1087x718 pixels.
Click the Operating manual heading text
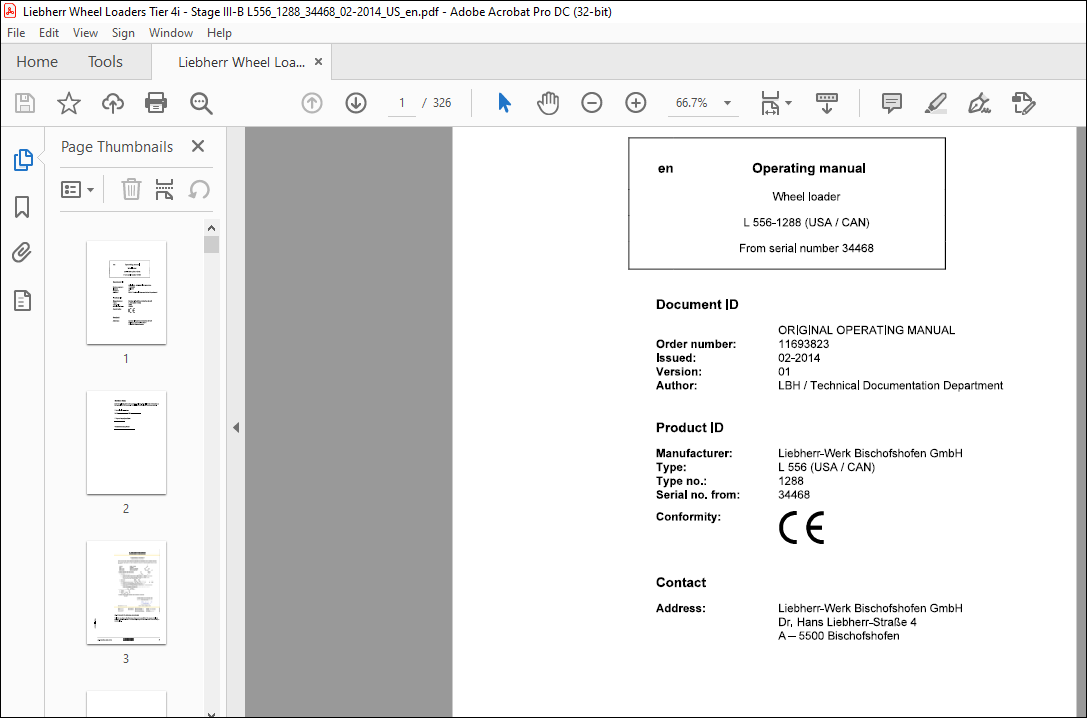808,168
